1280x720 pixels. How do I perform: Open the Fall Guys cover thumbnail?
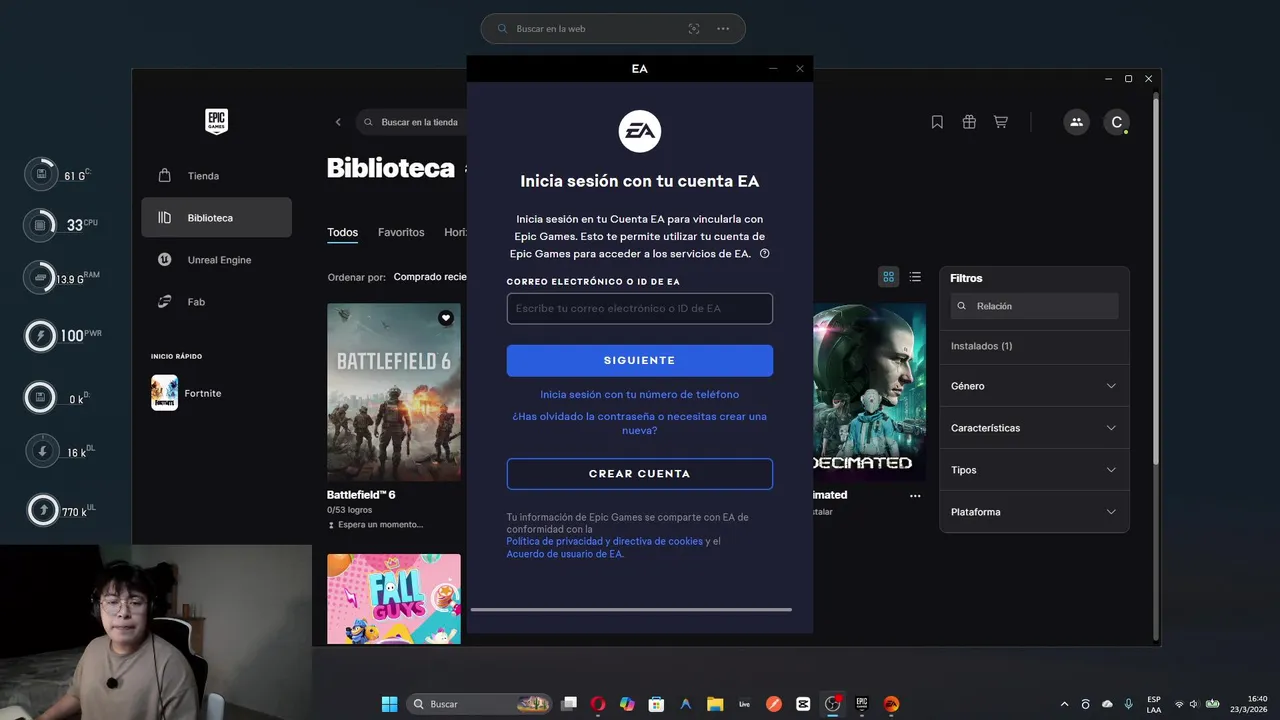tap(394, 599)
